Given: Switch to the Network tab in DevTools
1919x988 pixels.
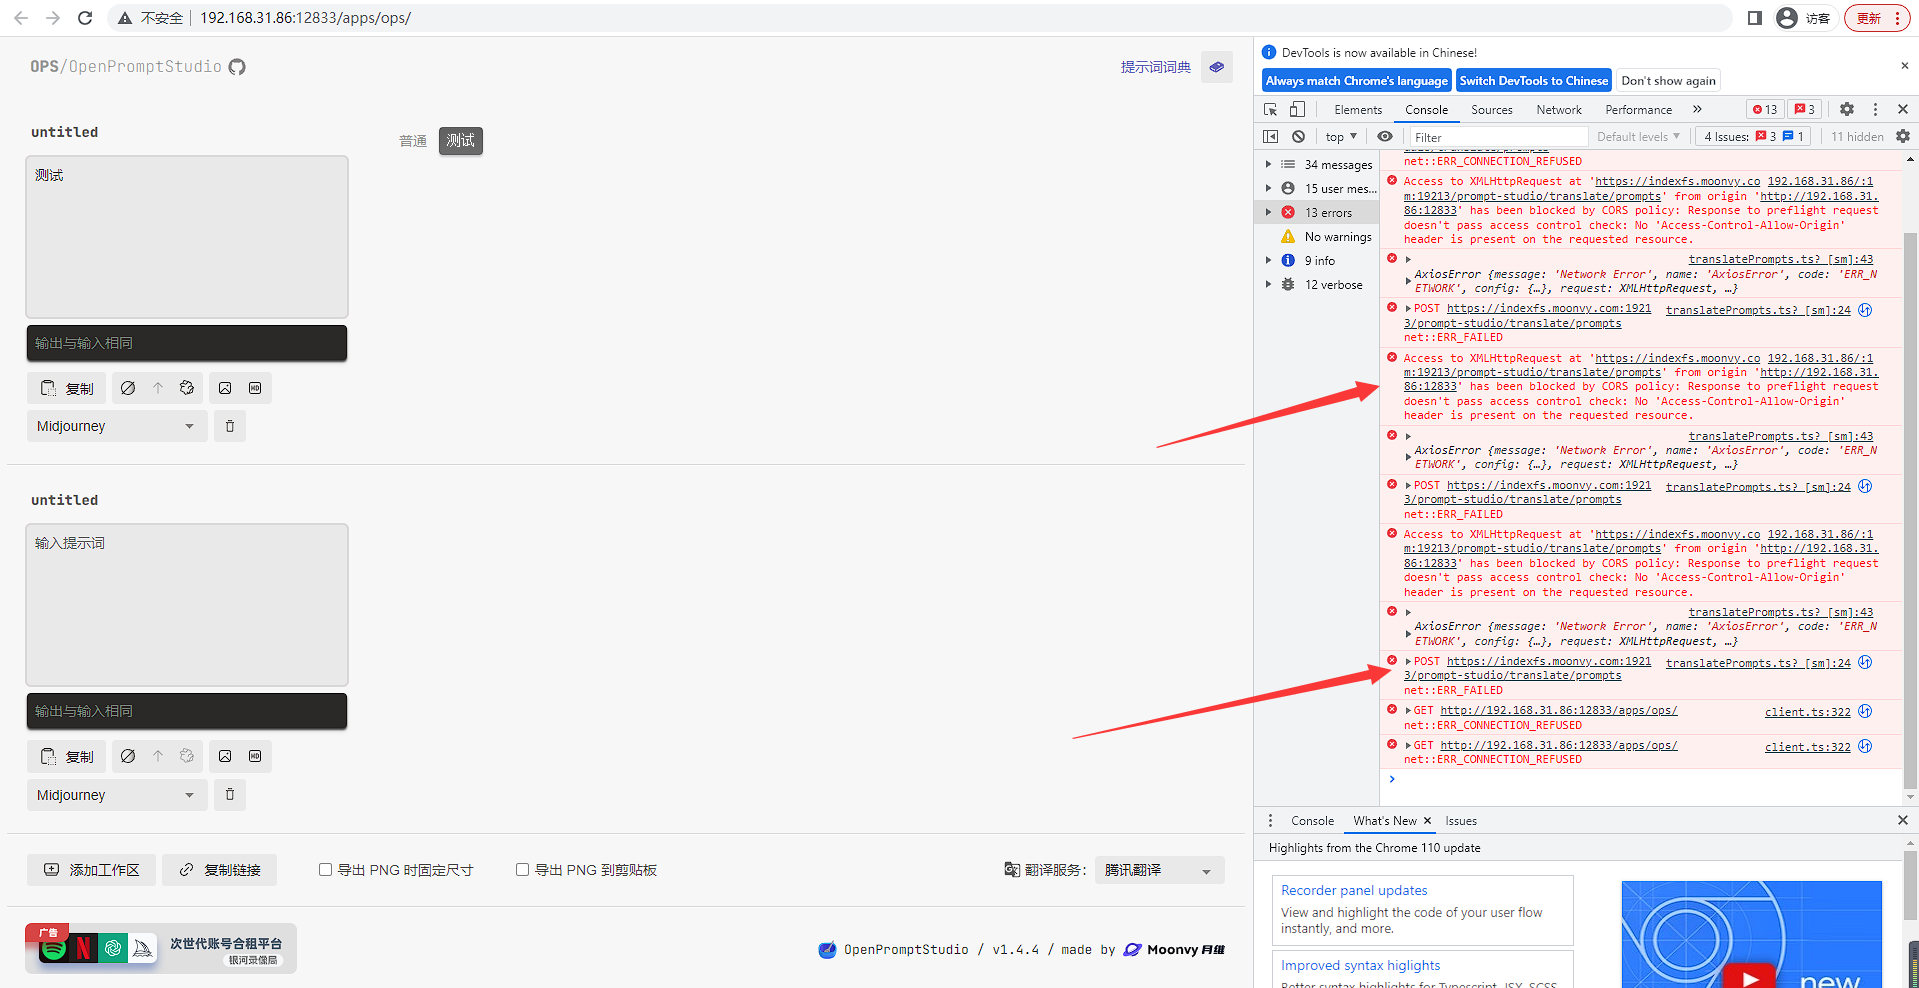Looking at the screenshot, I should tap(1558, 109).
